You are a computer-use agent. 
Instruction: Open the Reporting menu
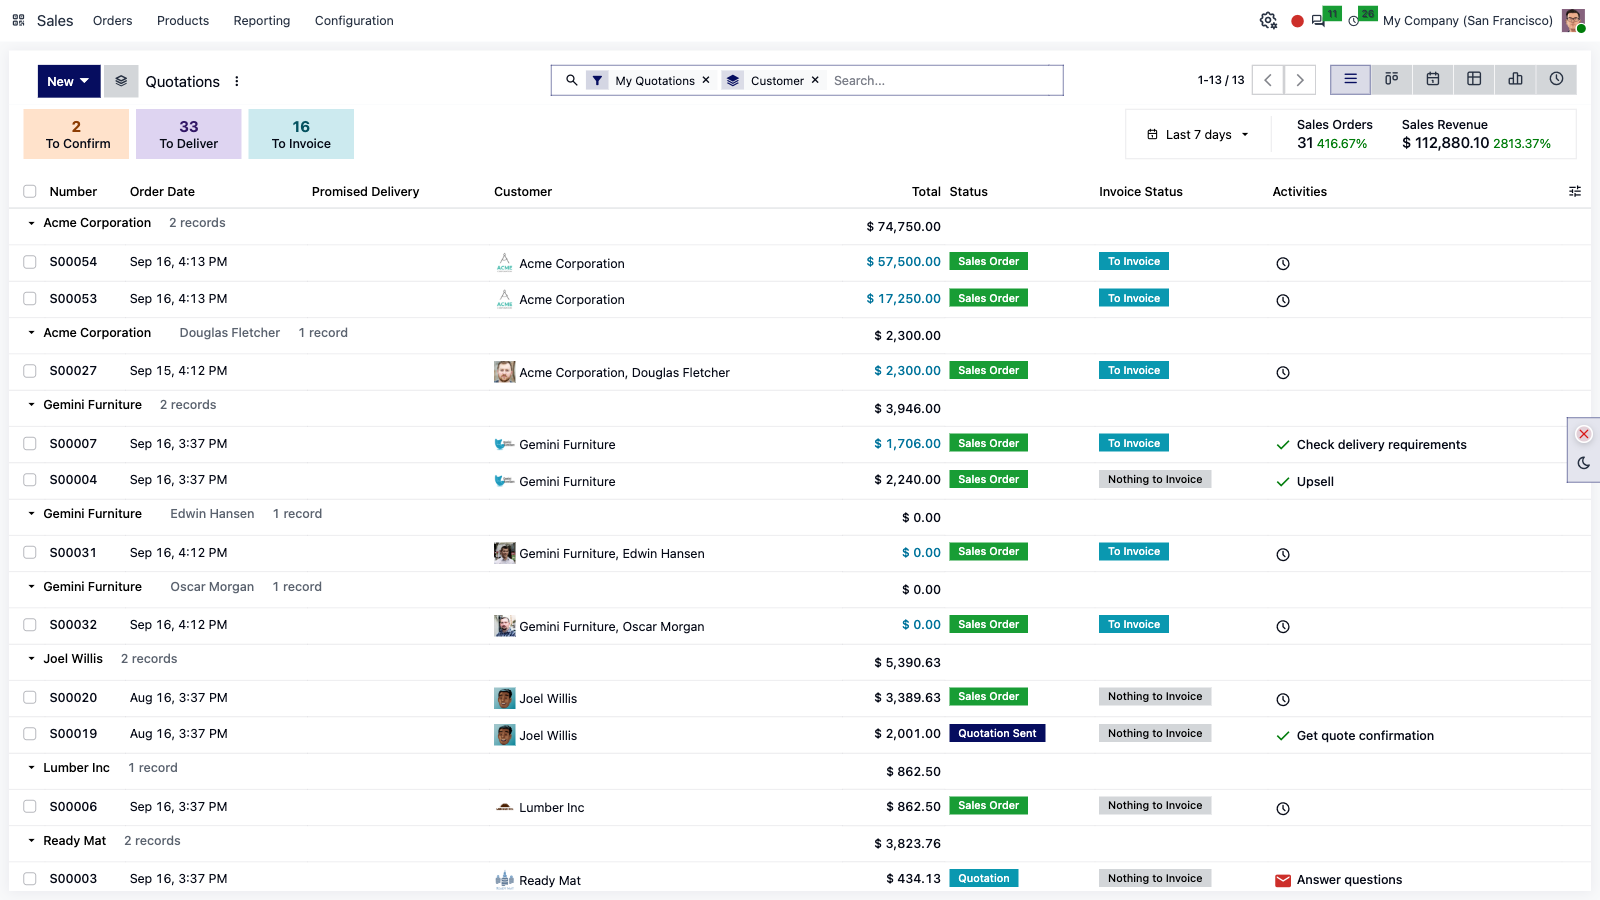tap(262, 20)
